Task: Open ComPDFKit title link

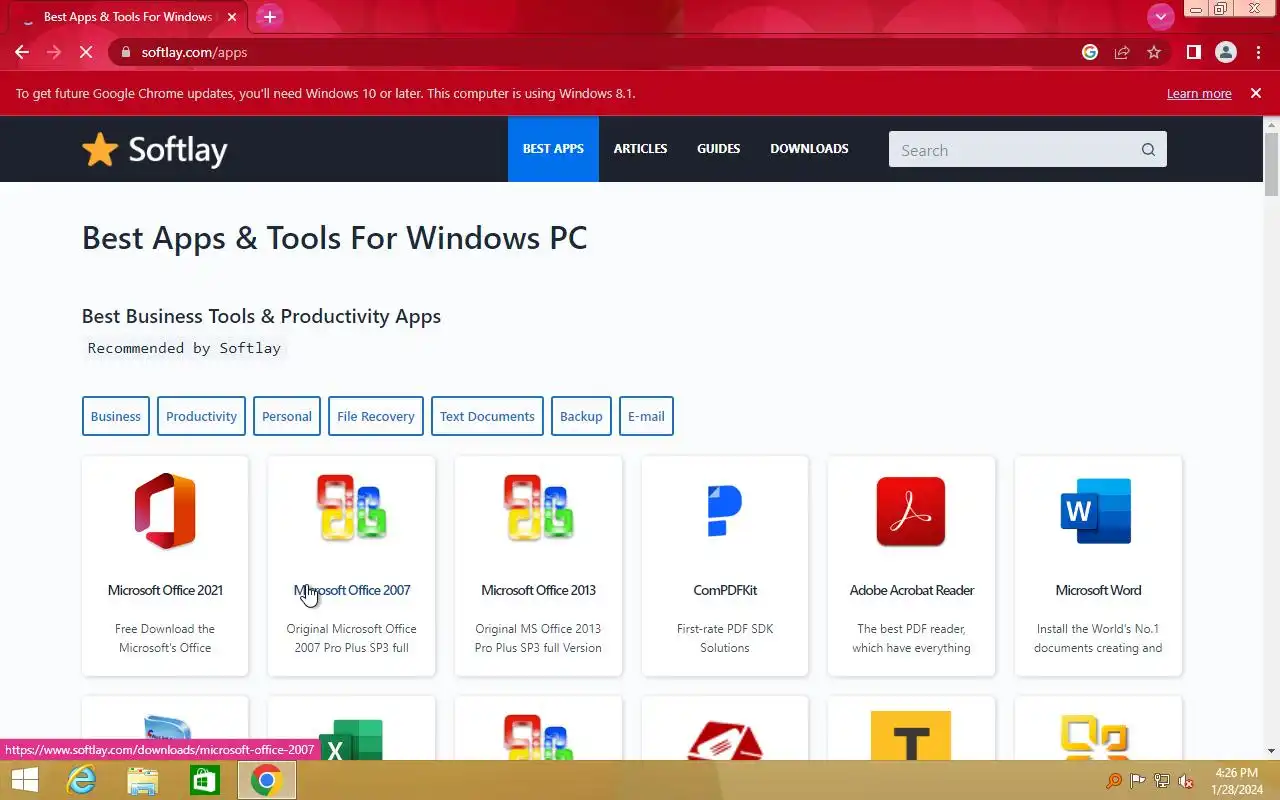Action: coord(725,590)
